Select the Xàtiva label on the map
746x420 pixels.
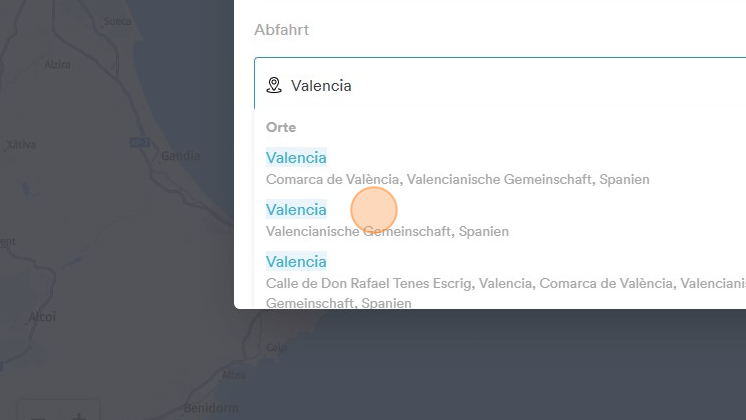(x=21, y=145)
